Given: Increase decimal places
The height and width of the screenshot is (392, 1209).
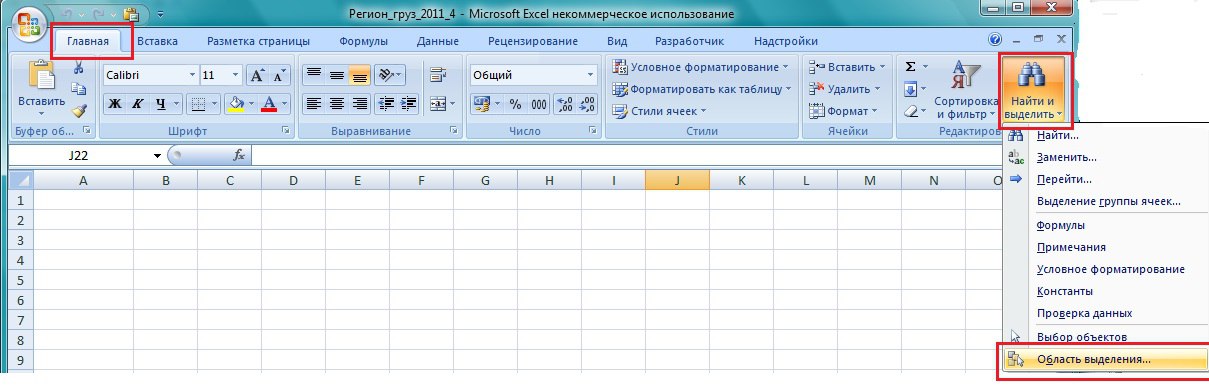Looking at the screenshot, I should click(564, 103).
